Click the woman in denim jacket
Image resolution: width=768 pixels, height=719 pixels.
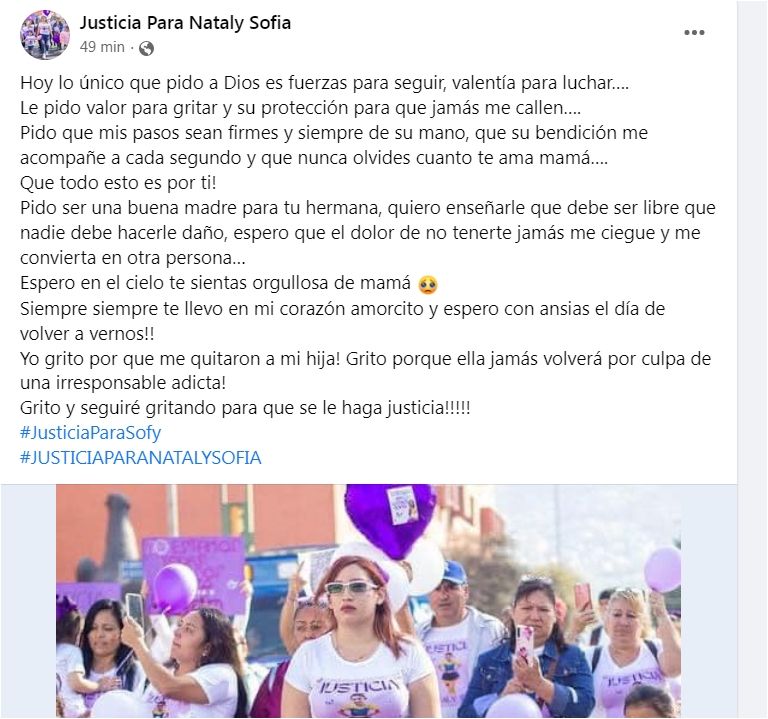tap(533, 651)
